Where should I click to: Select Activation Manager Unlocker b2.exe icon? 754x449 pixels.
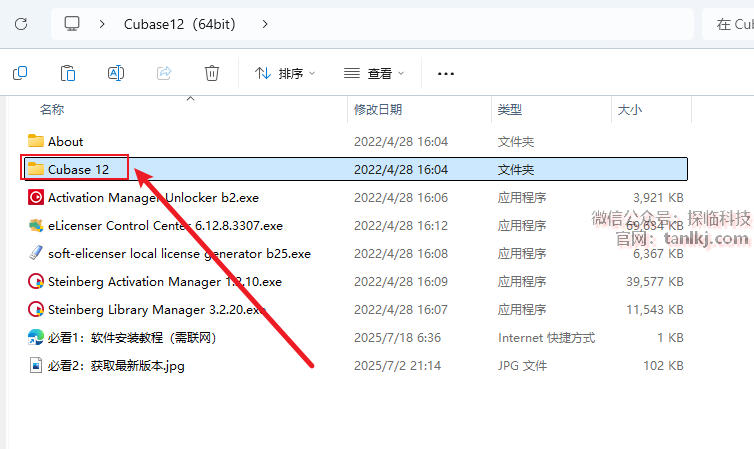tap(36, 197)
